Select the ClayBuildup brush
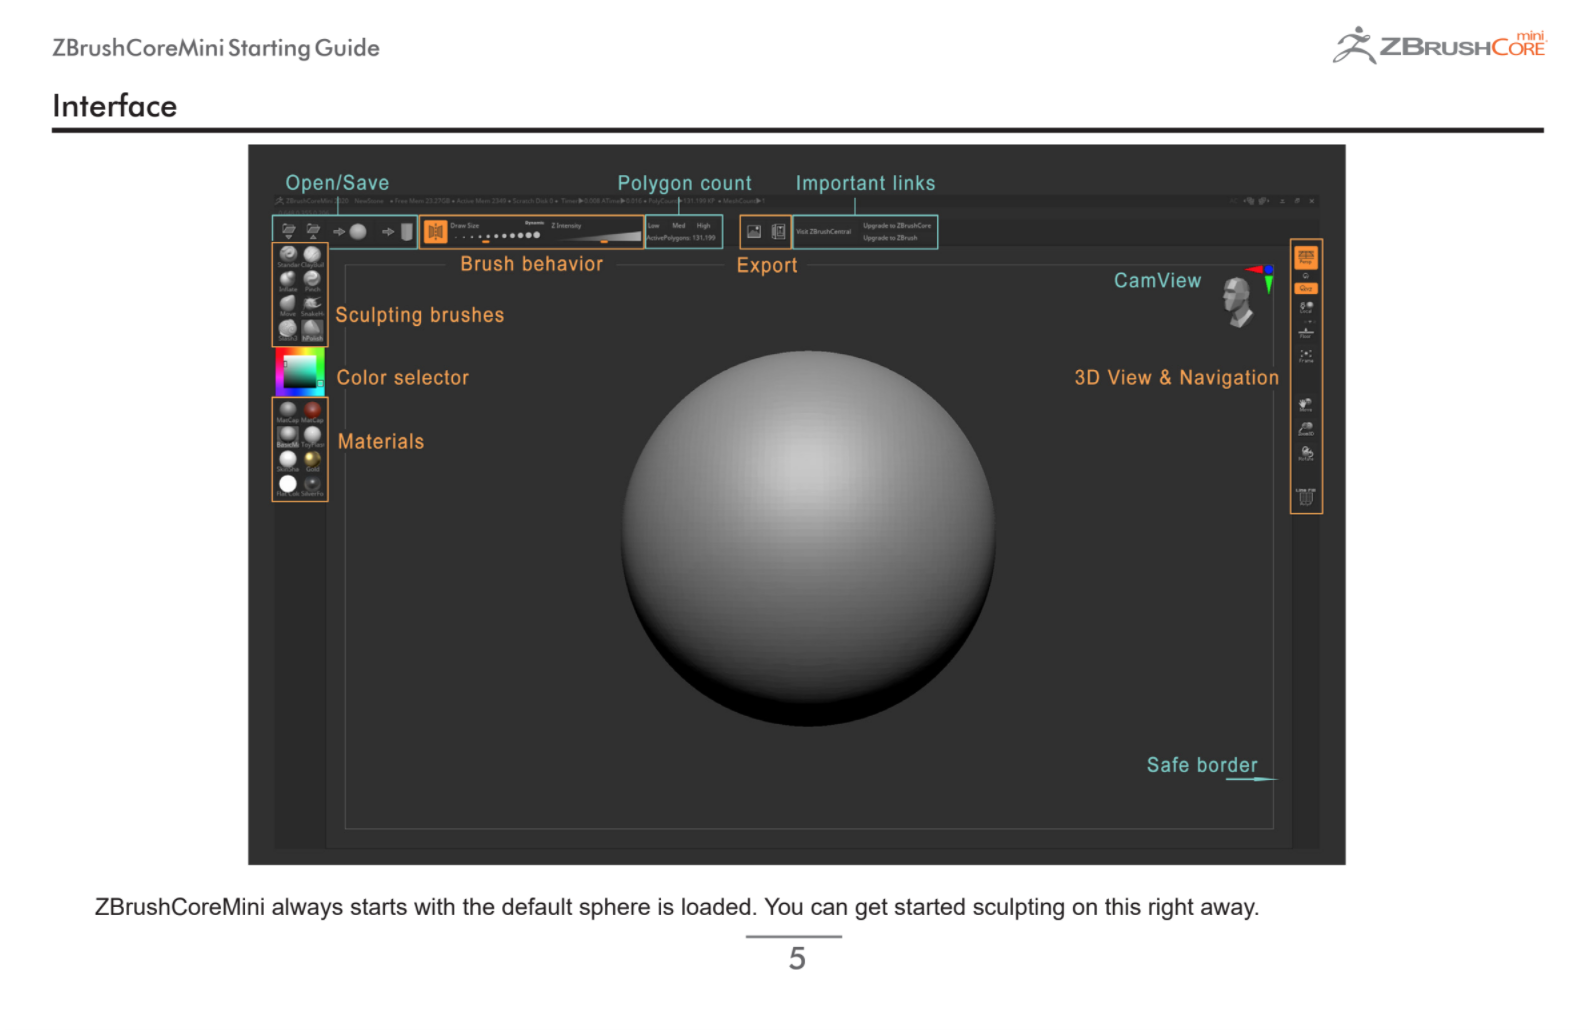The height and width of the screenshot is (1030, 1596). tap(312, 256)
